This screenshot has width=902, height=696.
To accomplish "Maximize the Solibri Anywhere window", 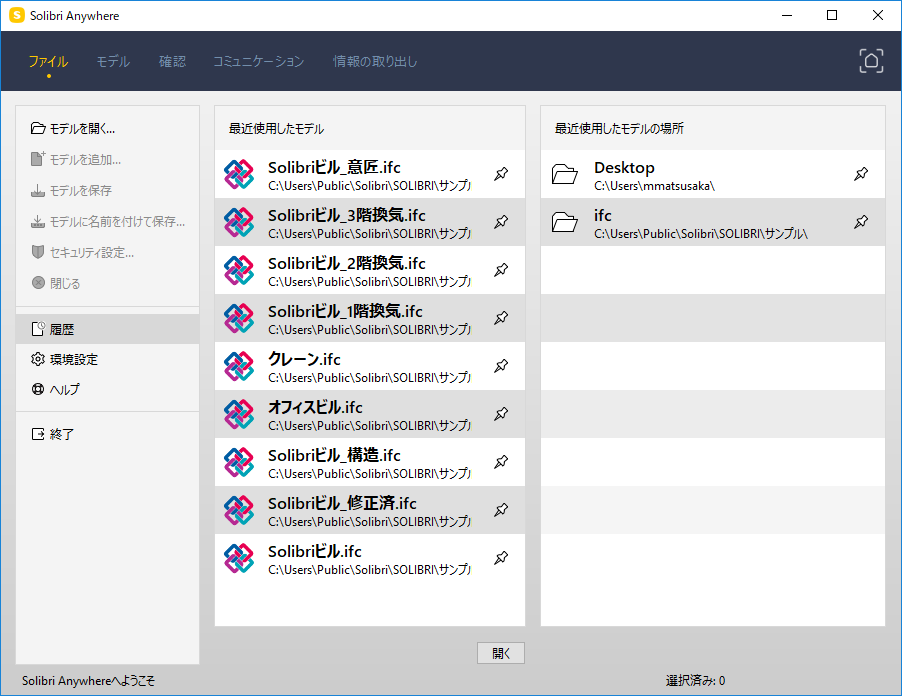I will click(832, 16).
